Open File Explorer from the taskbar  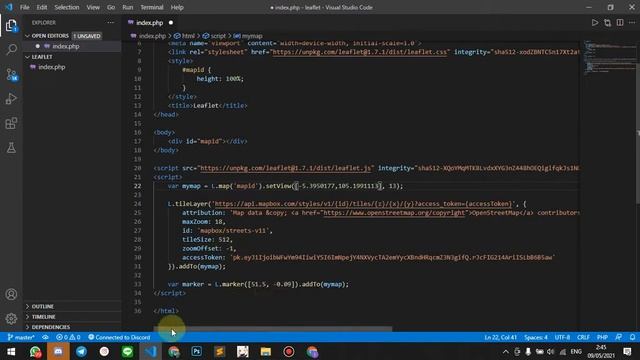click(266, 352)
